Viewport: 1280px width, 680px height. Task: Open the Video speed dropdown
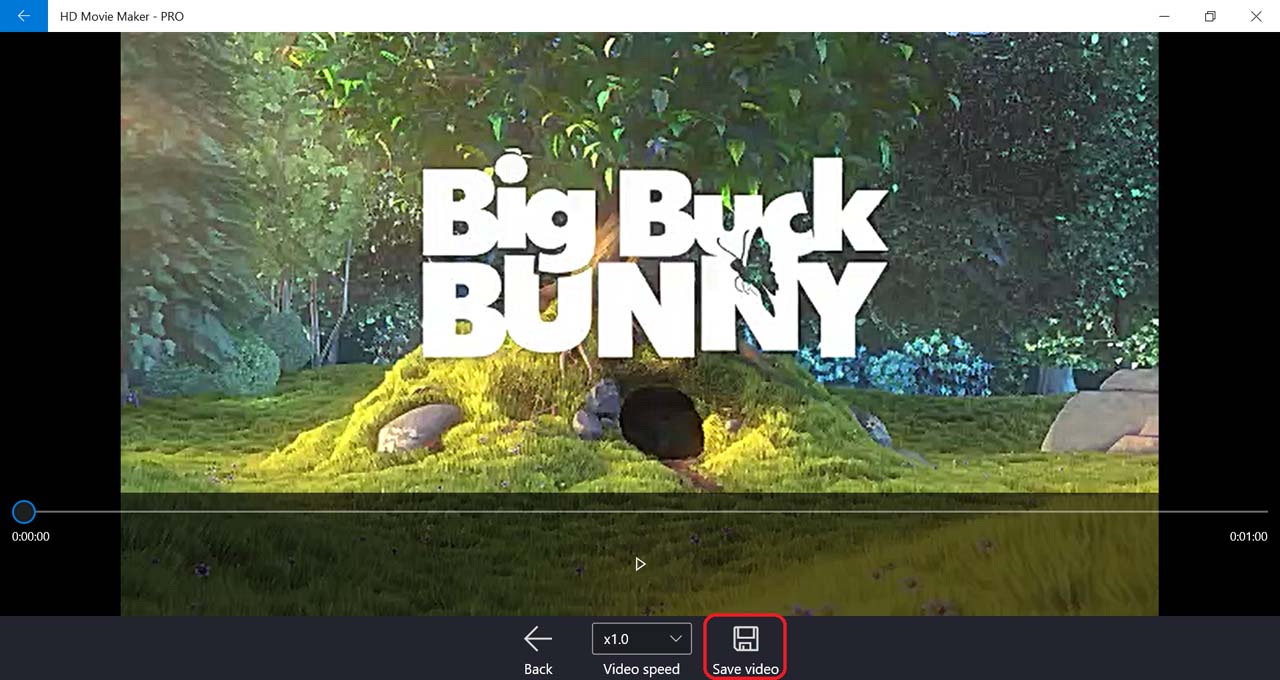(x=641, y=639)
